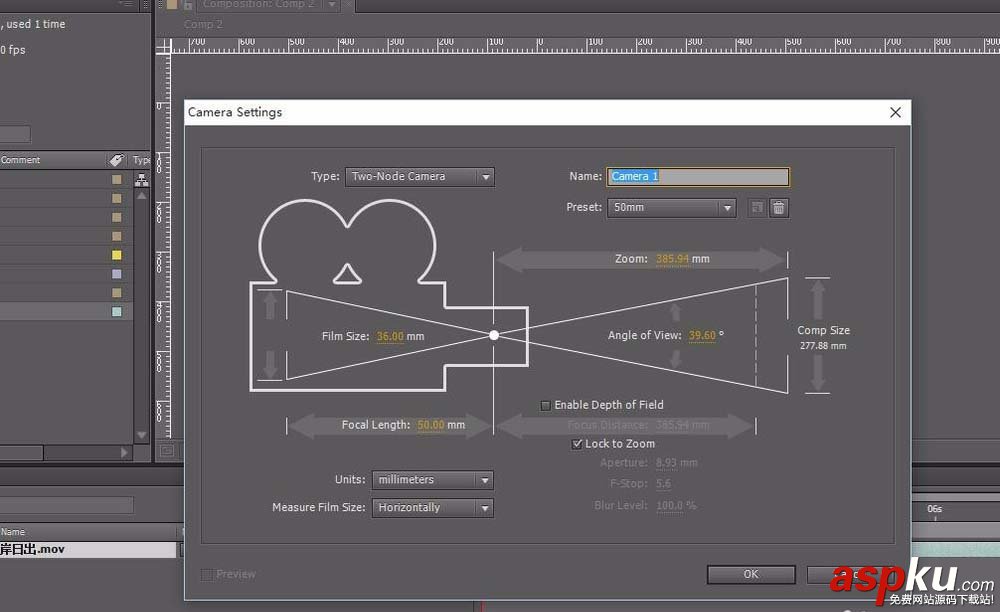Click the Comp 2 breadcrumb label
Viewport: 1000px width, 612px height.
203,24
